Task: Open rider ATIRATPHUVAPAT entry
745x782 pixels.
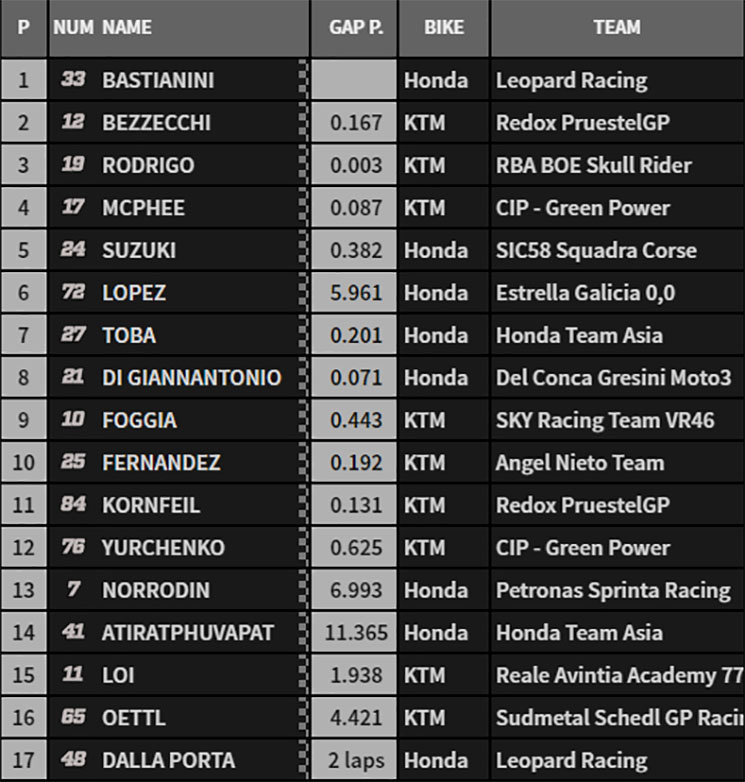Action: point(188,633)
